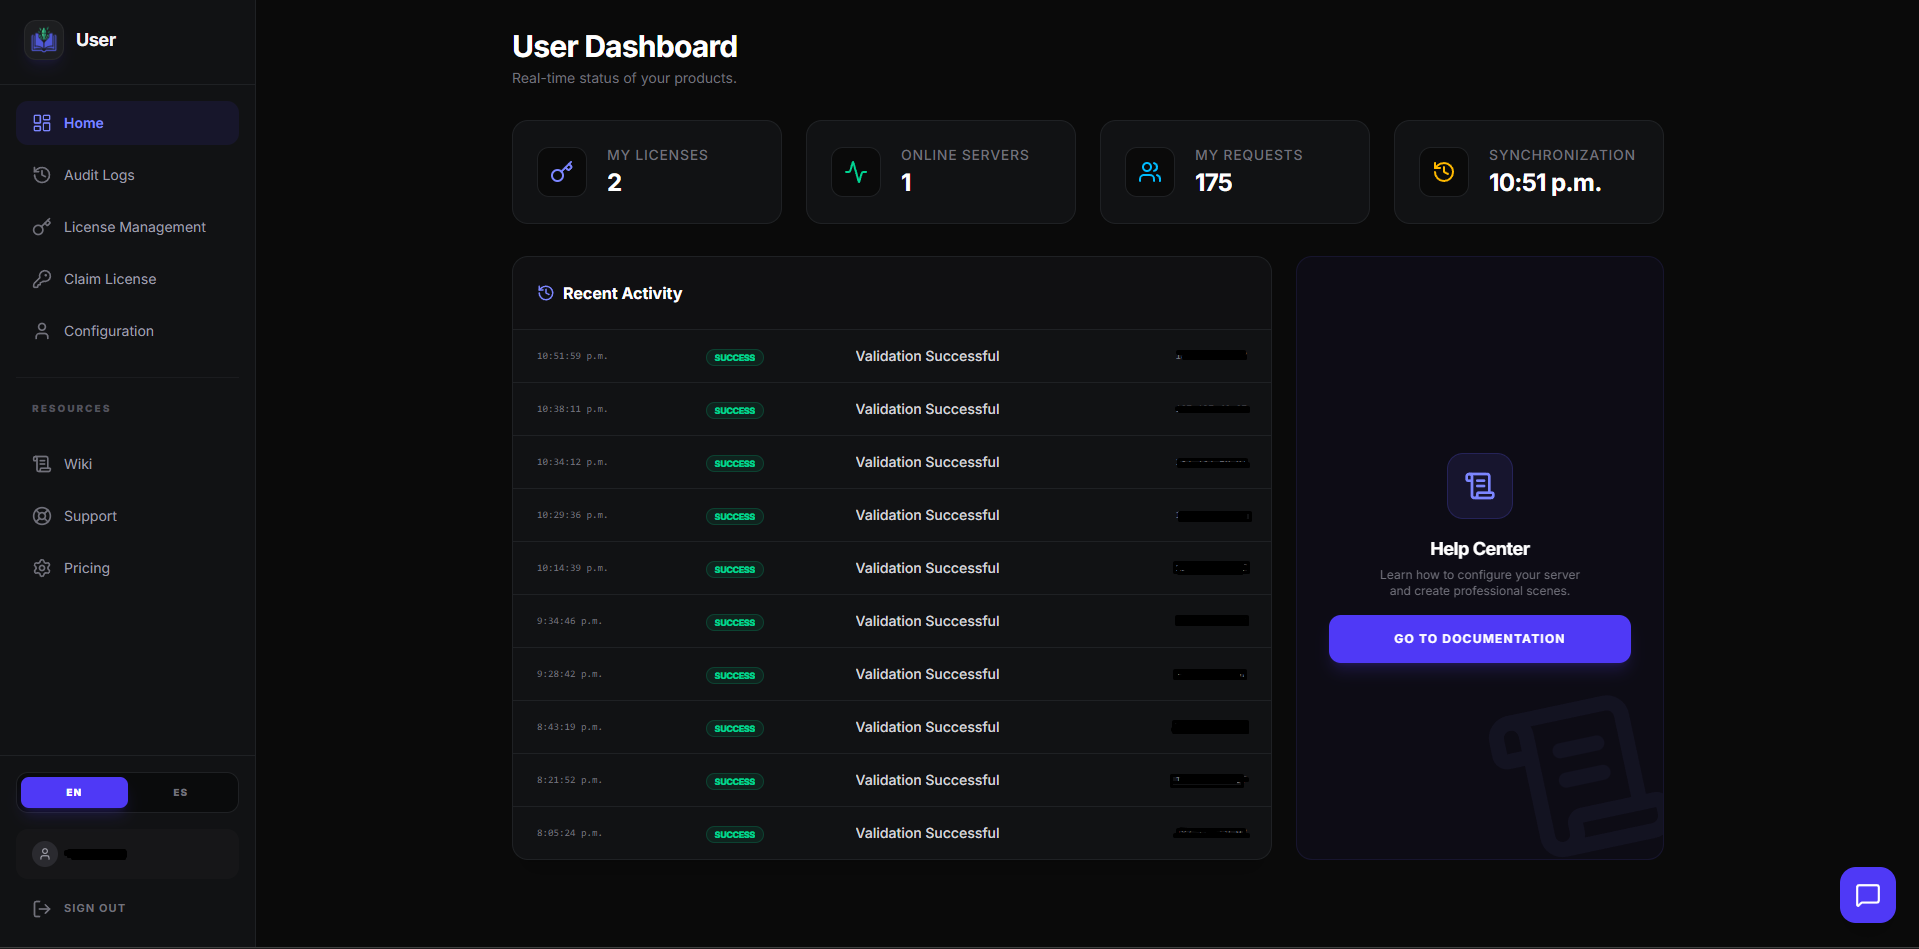
Task: Click the 10:51:59 p.m. timestamp
Action: click(x=572, y=356)
